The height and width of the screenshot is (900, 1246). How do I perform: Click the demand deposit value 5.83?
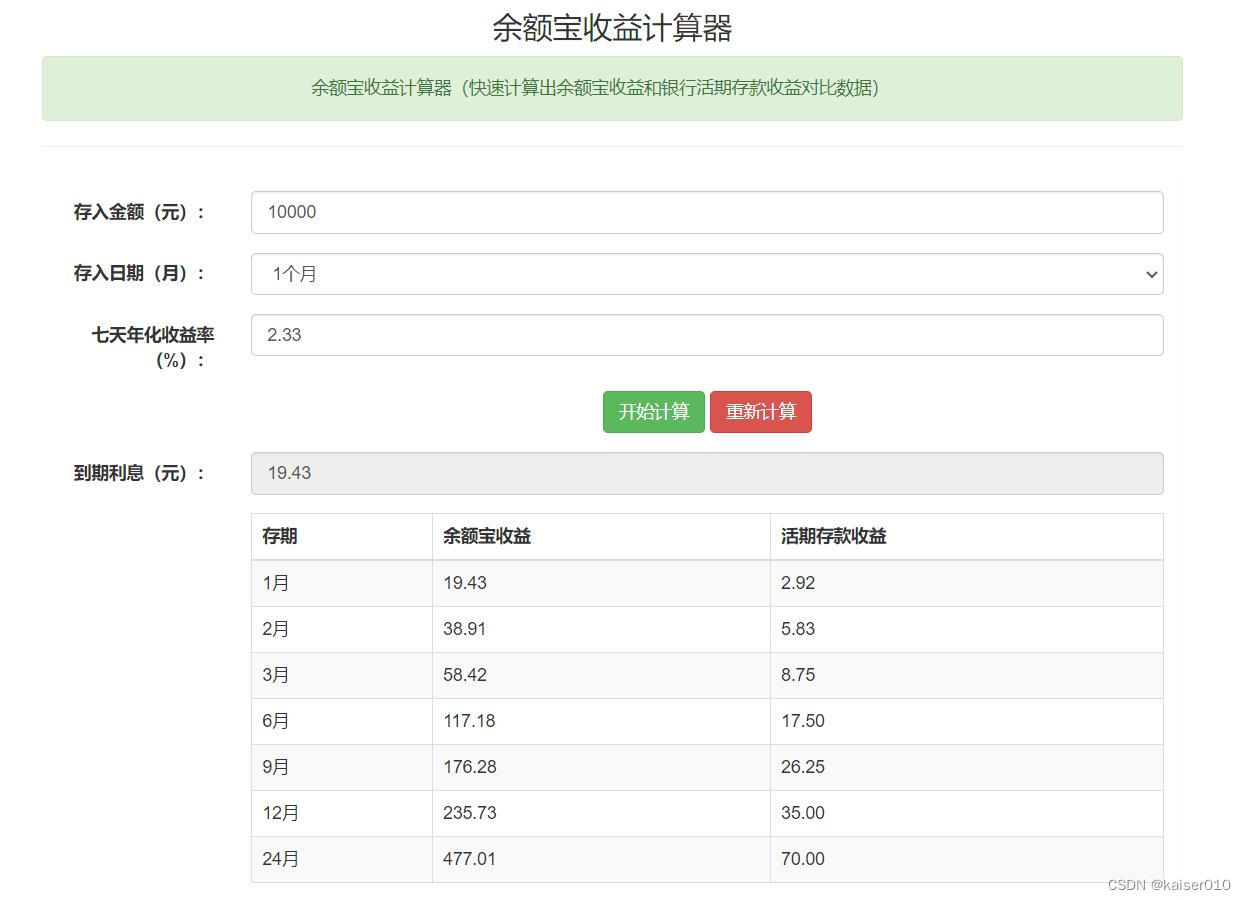coord(798,629)
